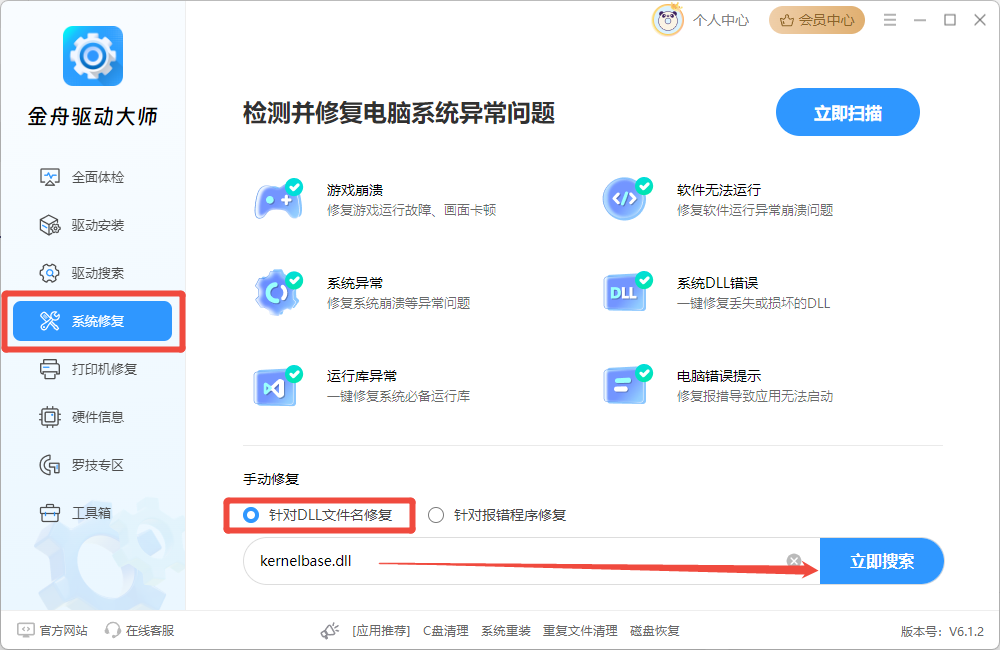Open 重复文件清理 recommended app
Viewport: 1000px width, 650px height.
point(580,631)
